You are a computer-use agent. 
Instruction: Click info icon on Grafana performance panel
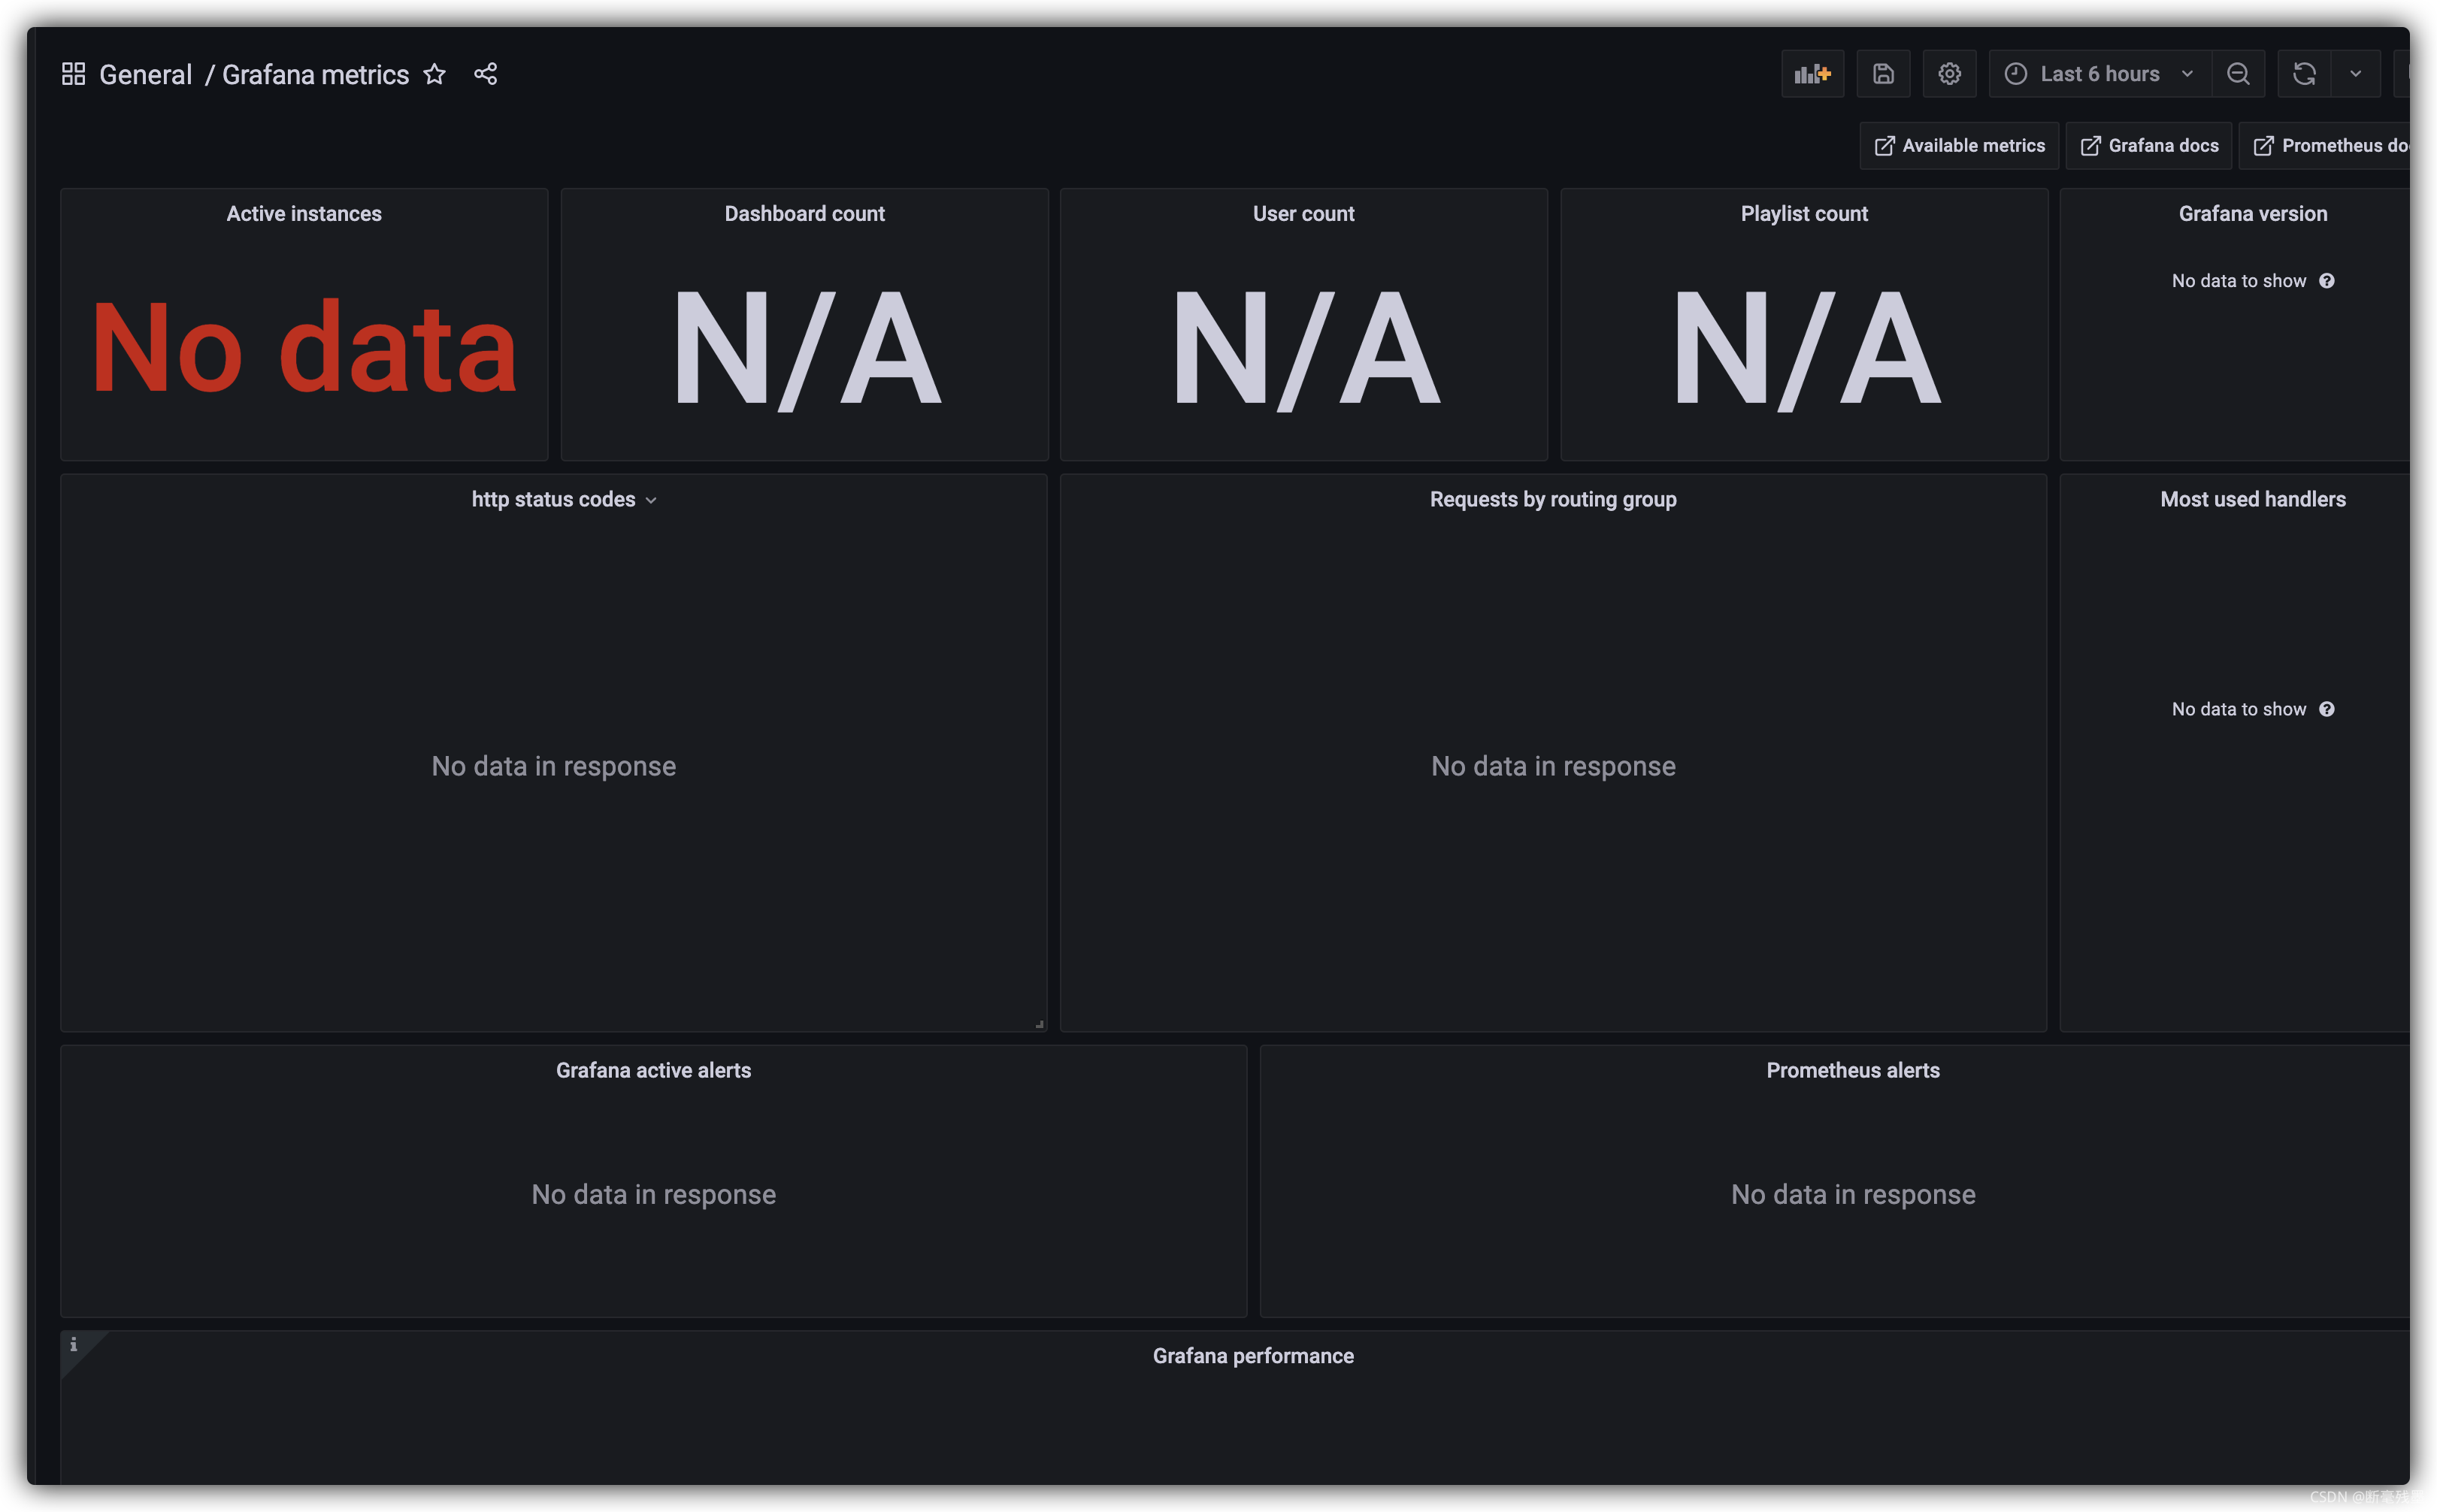[73, 1345]
